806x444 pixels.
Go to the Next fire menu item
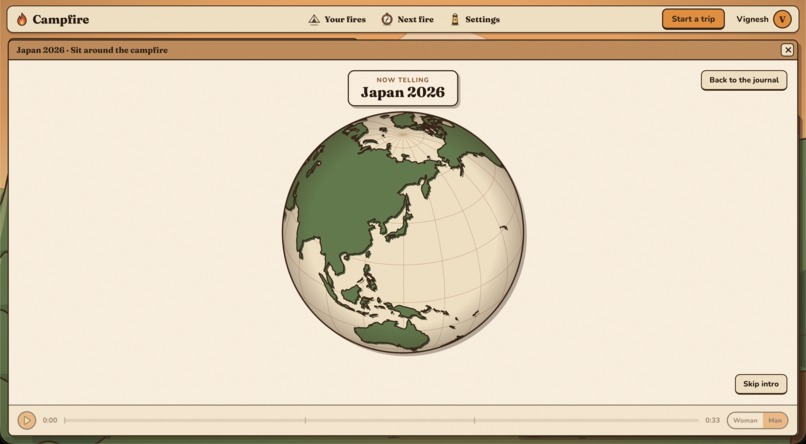[408, 20]
